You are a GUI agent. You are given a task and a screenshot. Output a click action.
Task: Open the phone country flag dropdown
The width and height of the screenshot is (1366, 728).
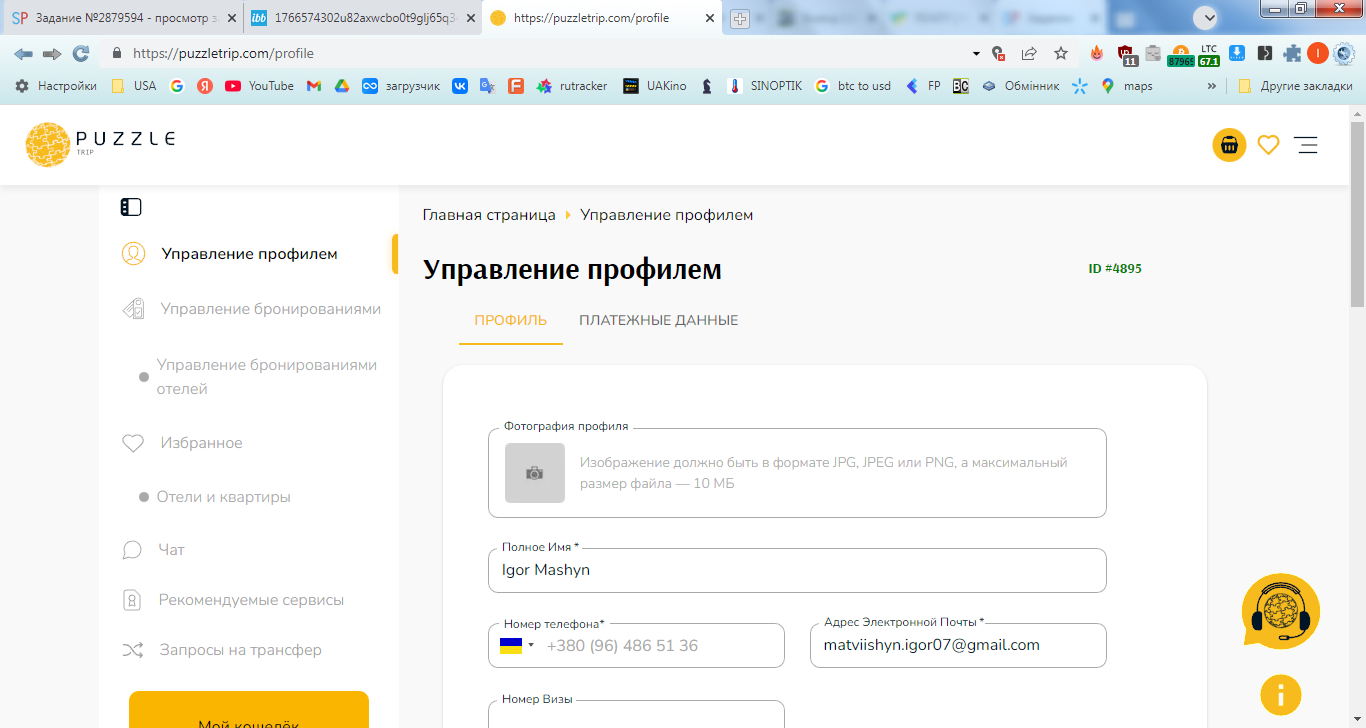(517, 646)
